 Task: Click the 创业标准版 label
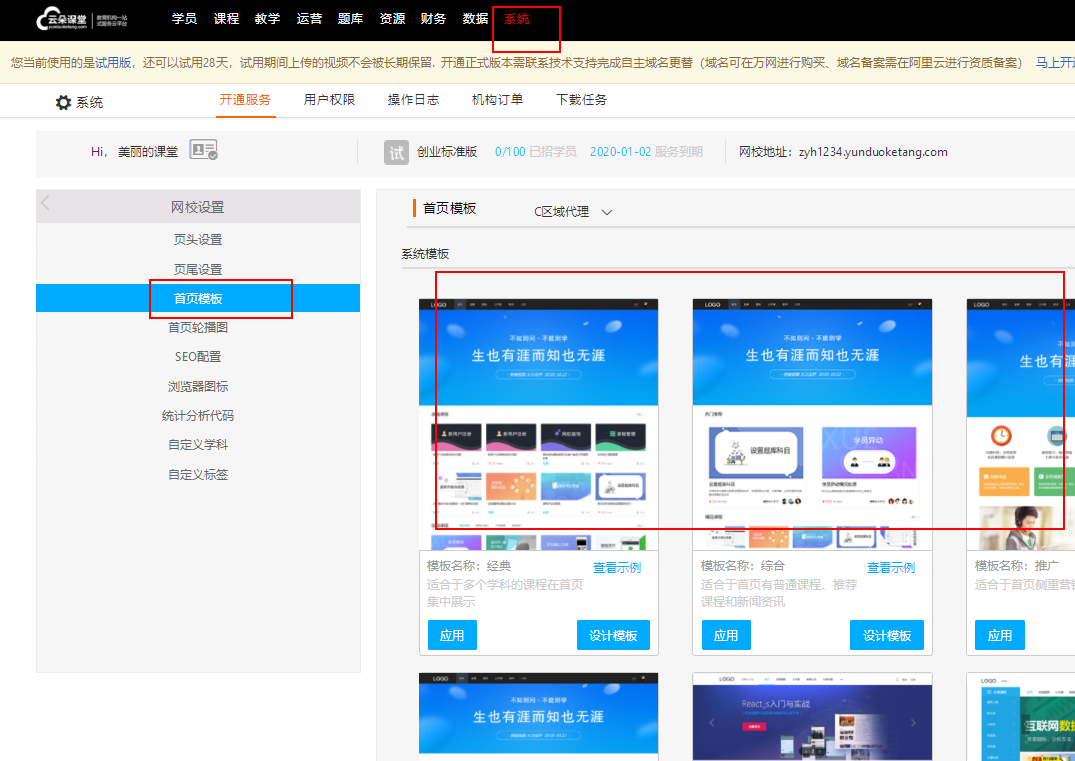coord(447,152)
